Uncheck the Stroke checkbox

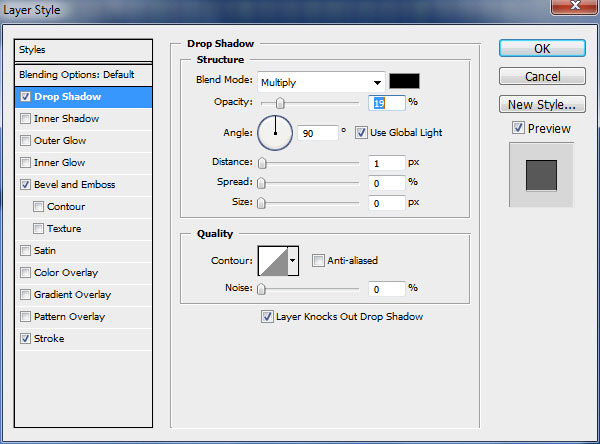tap(25, 339)
